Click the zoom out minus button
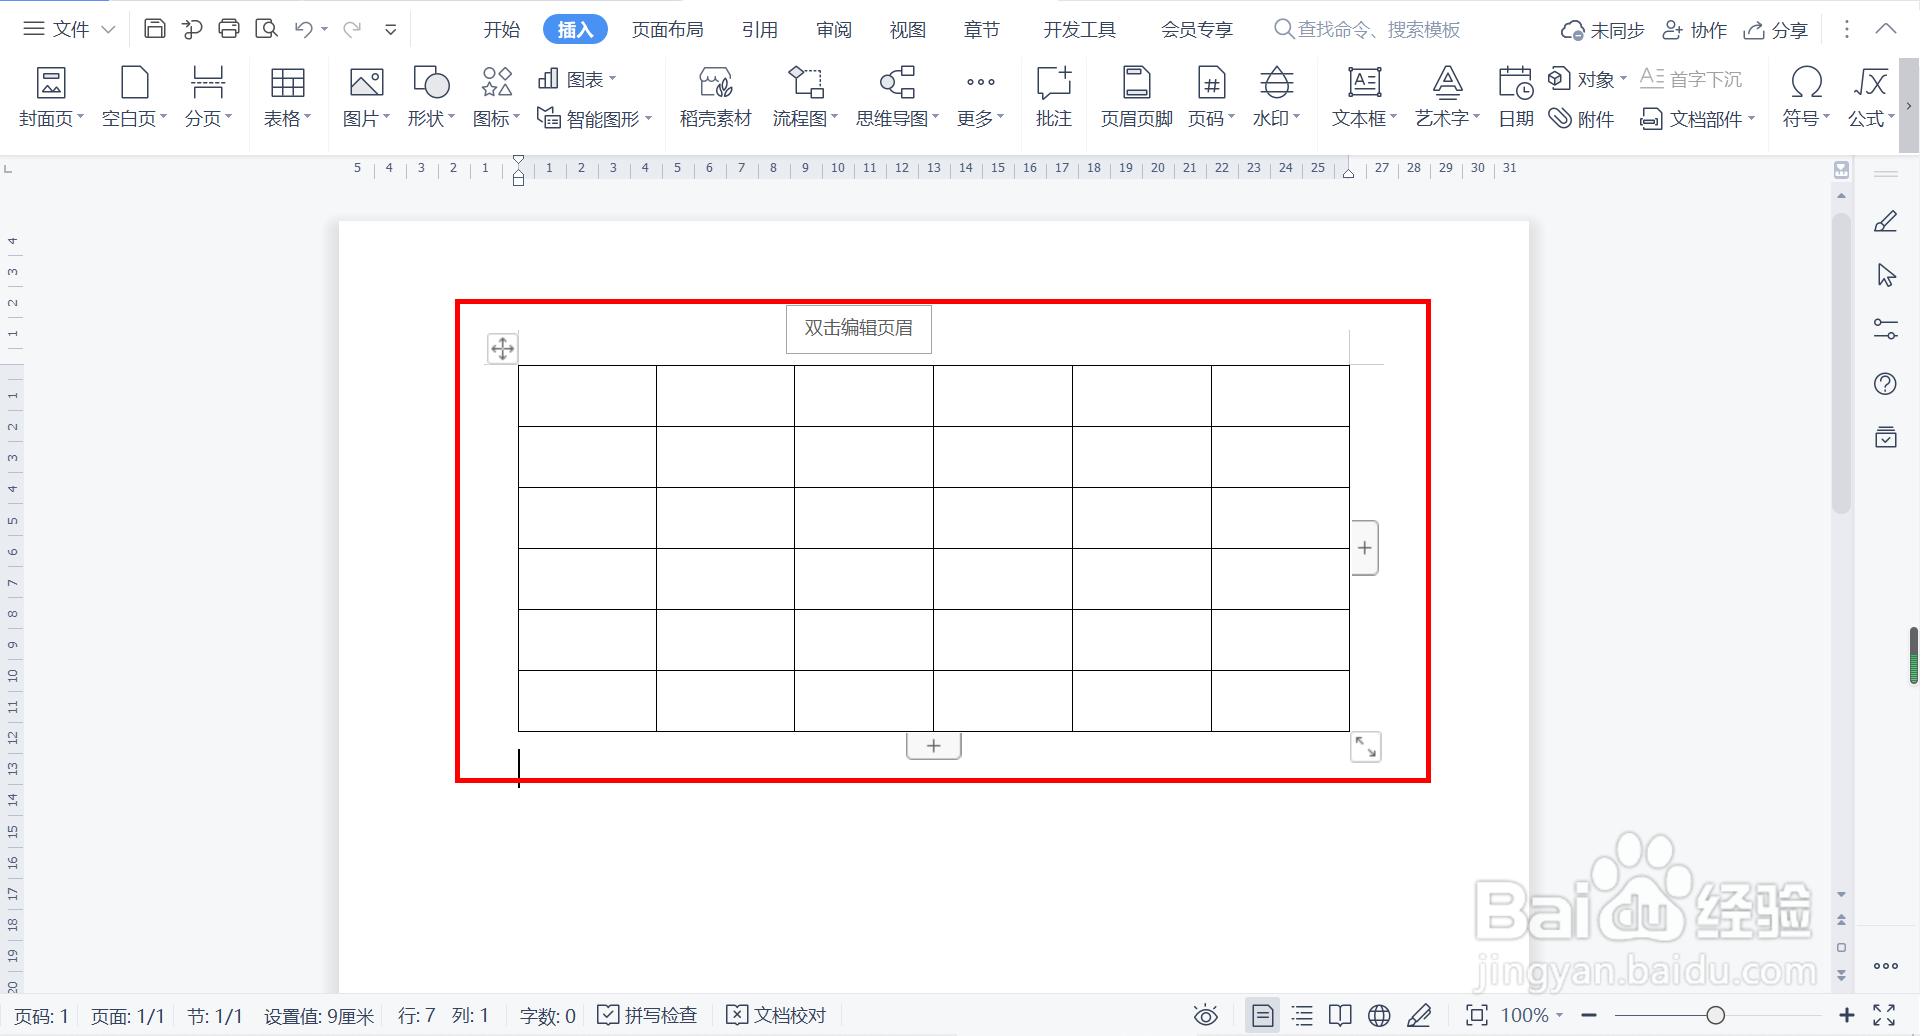Image resolution: width=1920 pixels, height=1036 pixels. pos(1589,1016)
